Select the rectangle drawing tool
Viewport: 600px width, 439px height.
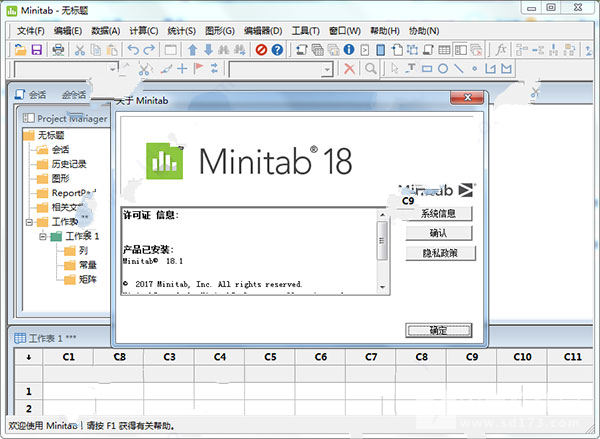(x=427, y=69)
